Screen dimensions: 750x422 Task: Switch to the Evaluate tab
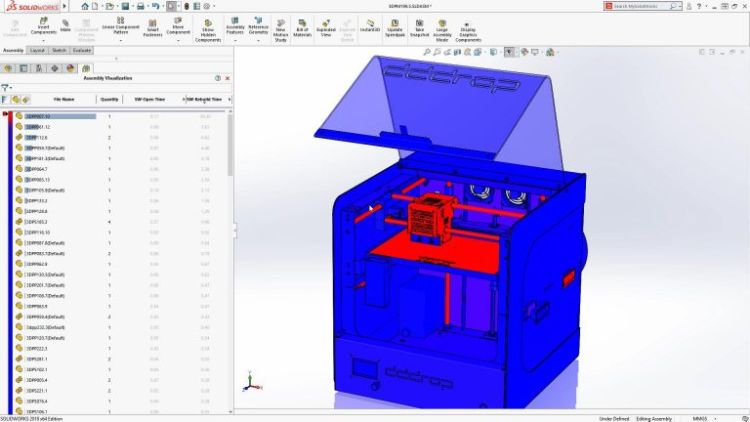point(82,50)
